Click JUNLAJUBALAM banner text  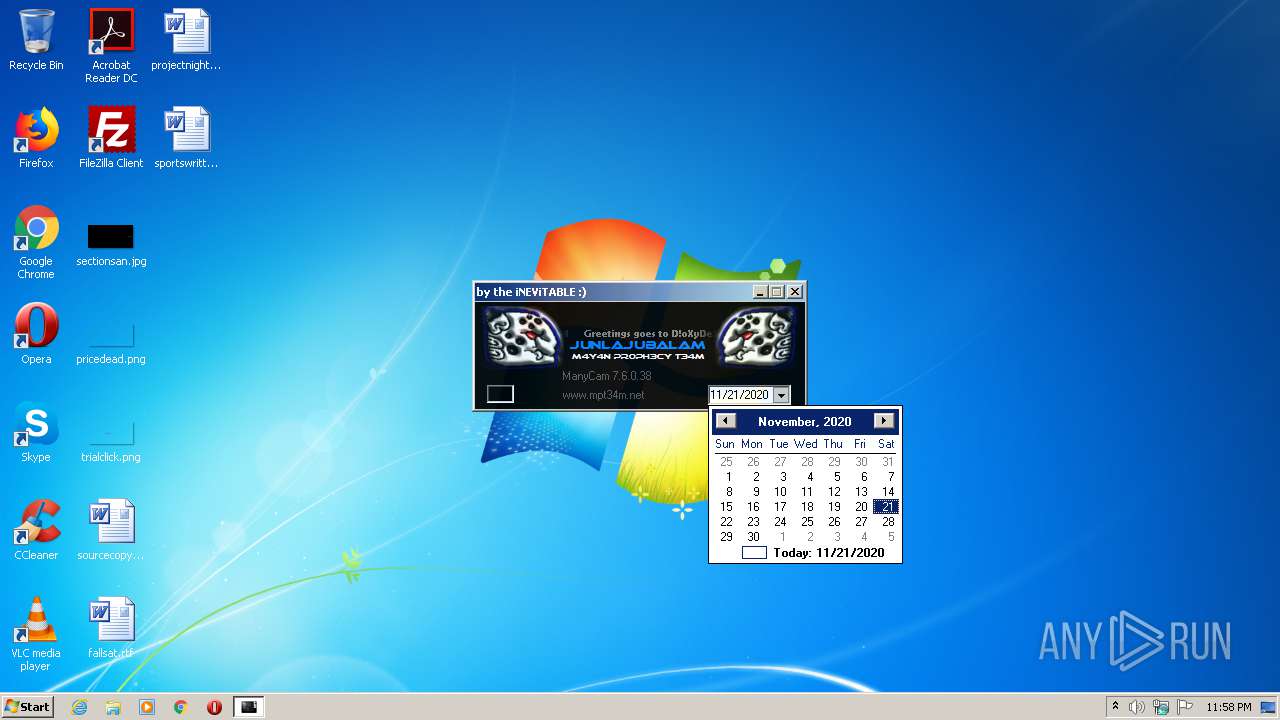[637, 345]
